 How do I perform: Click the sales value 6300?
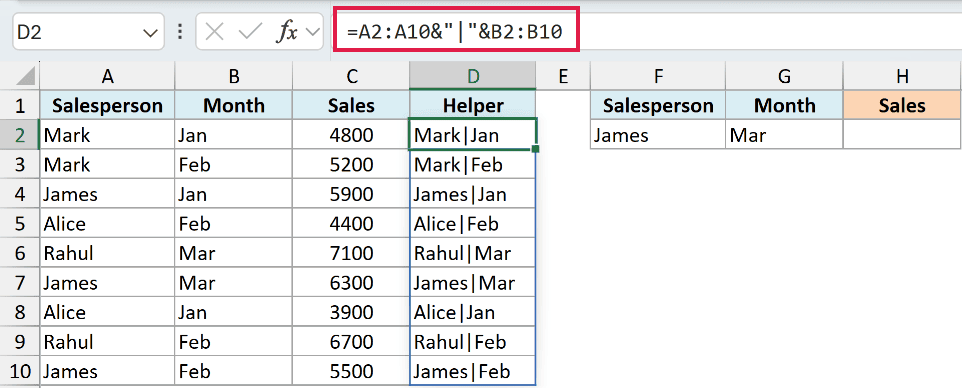(x=352, y=283)
